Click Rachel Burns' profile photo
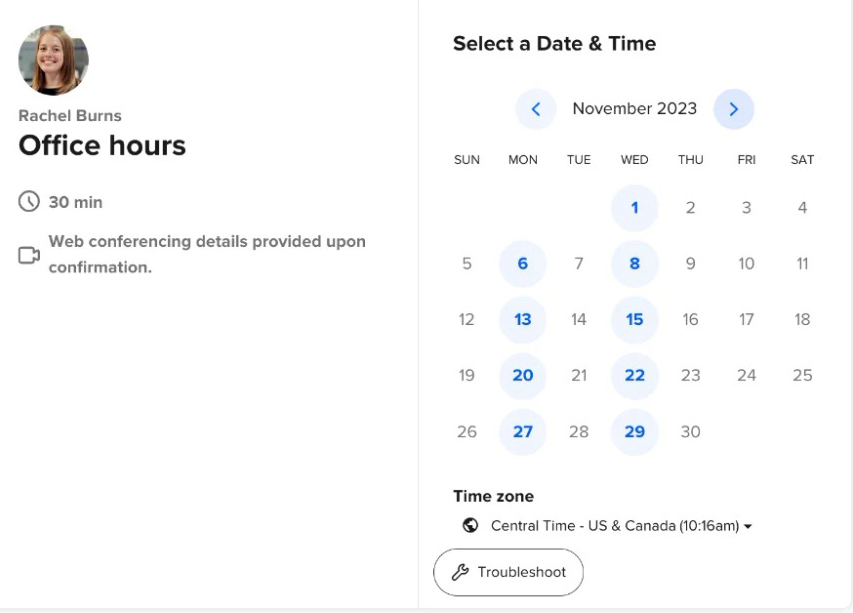Image resolution: width=853 pixels, height=613 pixels. (54, 60)
